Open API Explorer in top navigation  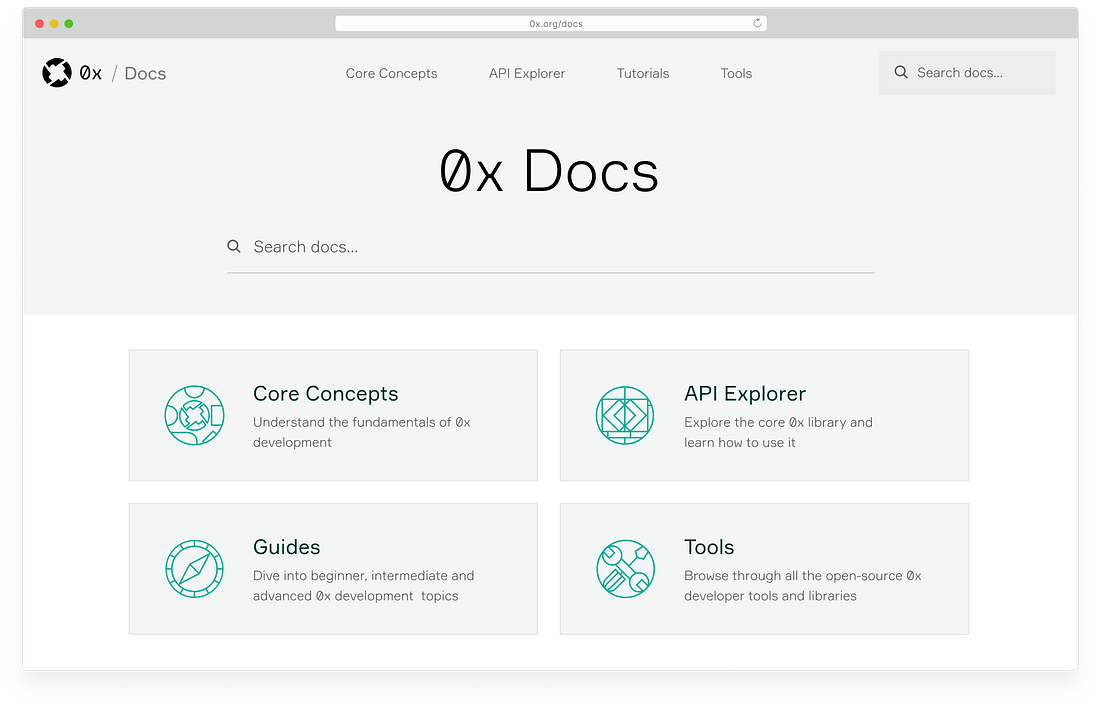[527, 74]
